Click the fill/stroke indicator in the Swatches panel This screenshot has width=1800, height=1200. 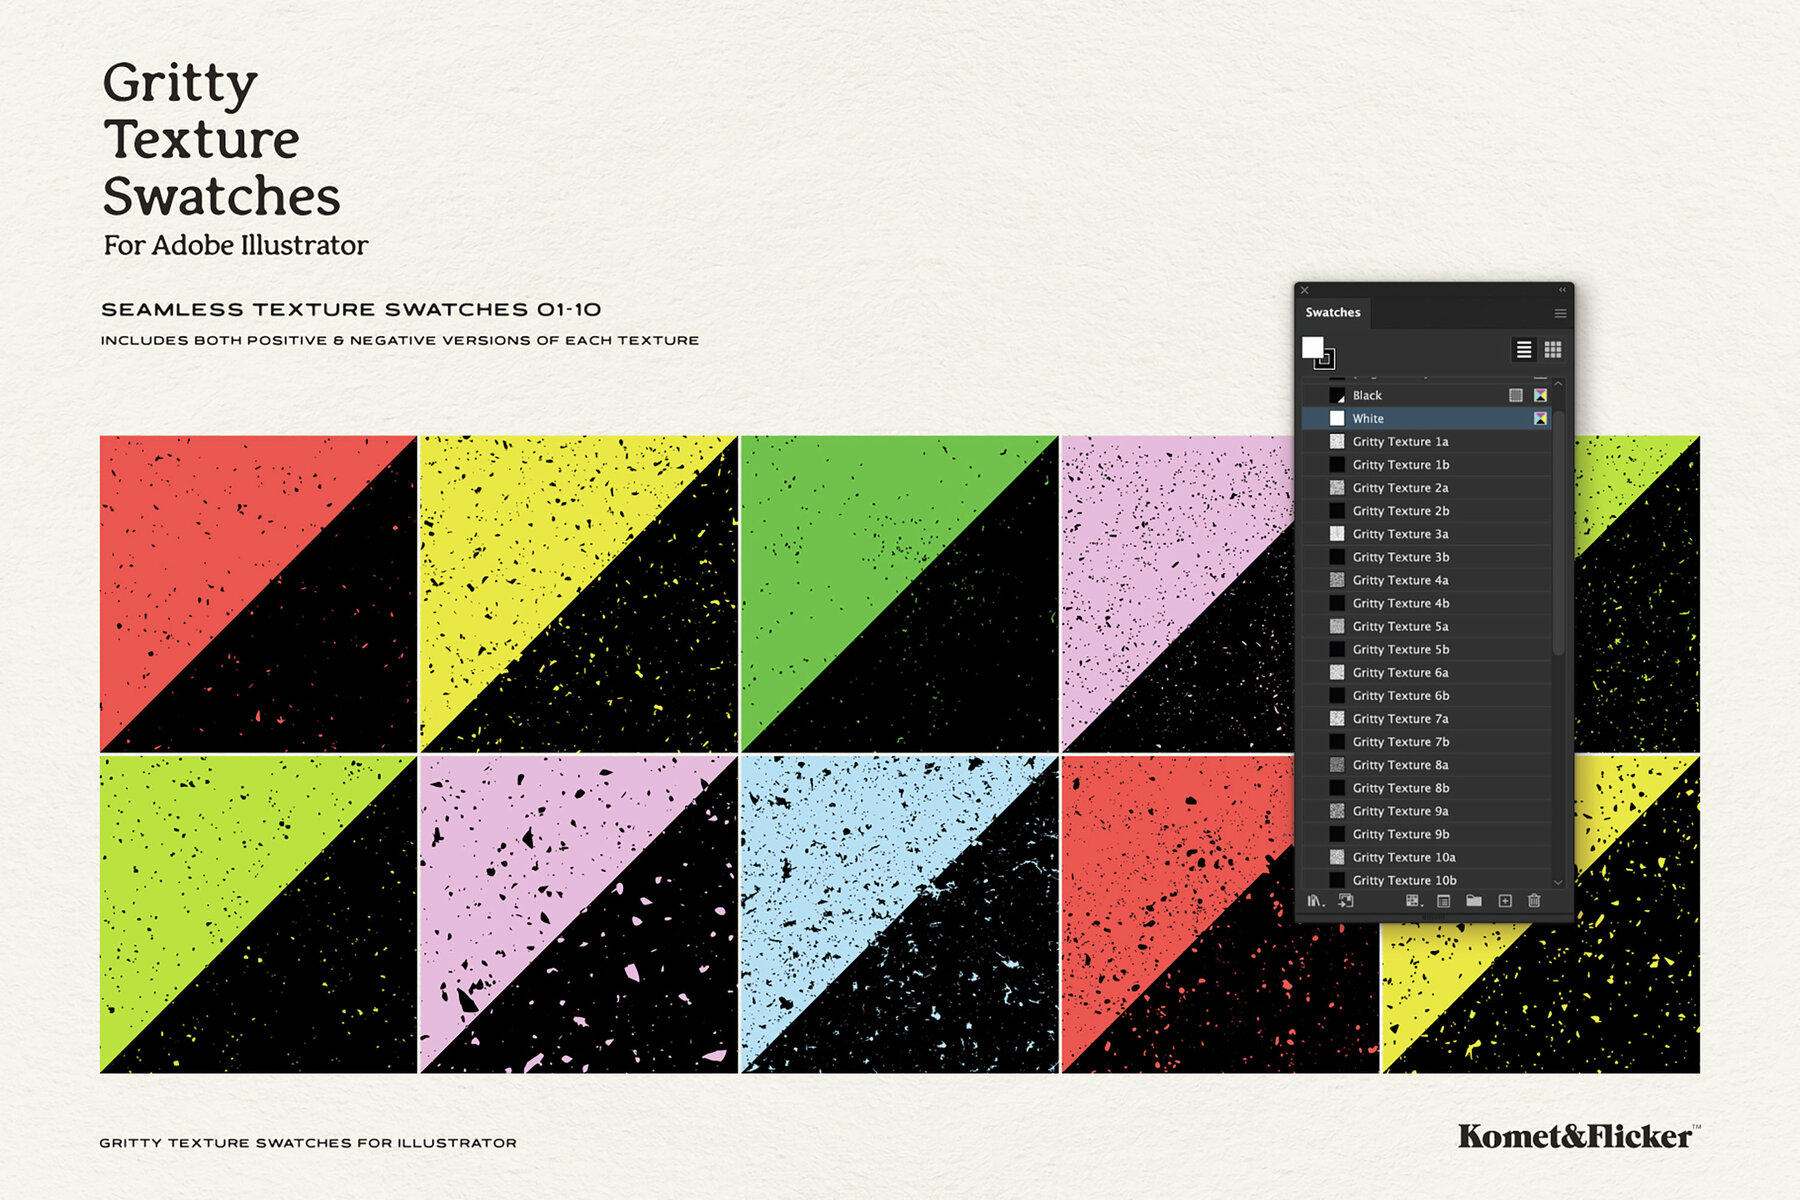tap(1313, 347)
